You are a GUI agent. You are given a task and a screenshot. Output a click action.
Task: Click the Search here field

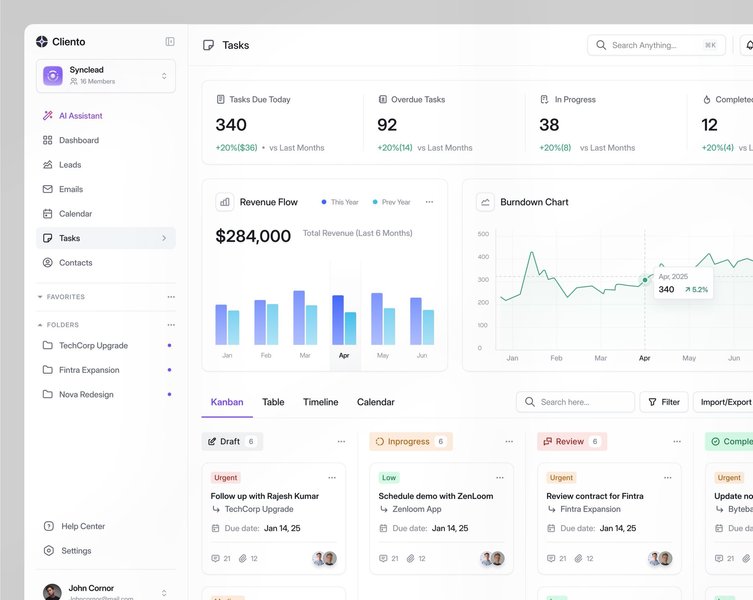click(x=575, y=402)
